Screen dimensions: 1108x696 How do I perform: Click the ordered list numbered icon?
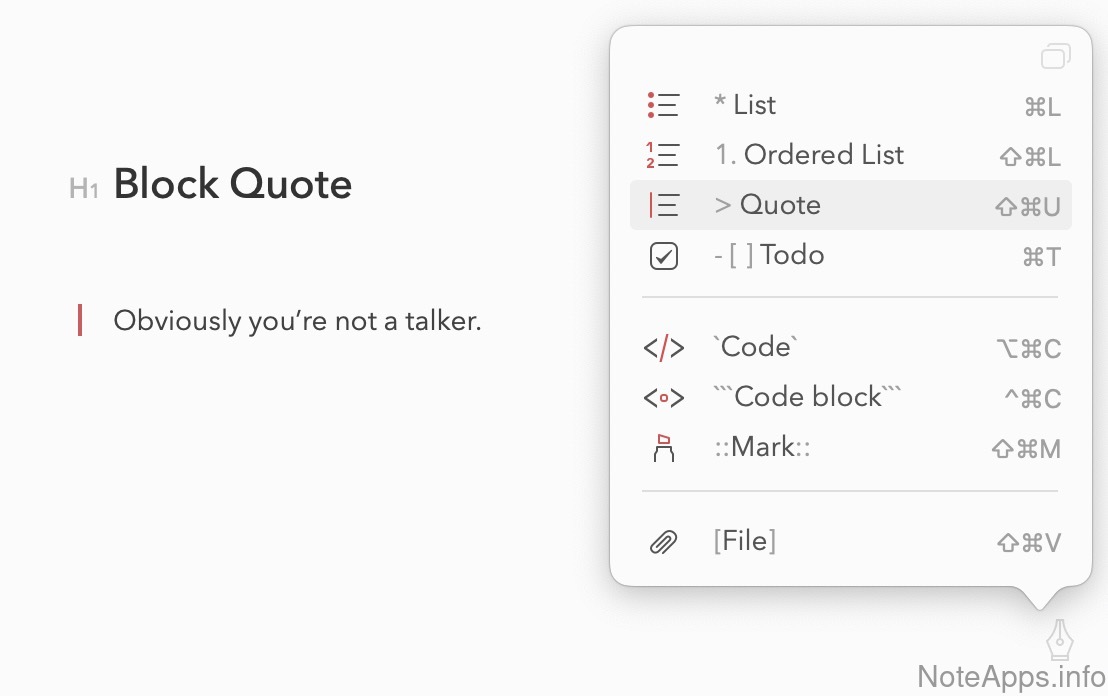[x=663, y=155]
